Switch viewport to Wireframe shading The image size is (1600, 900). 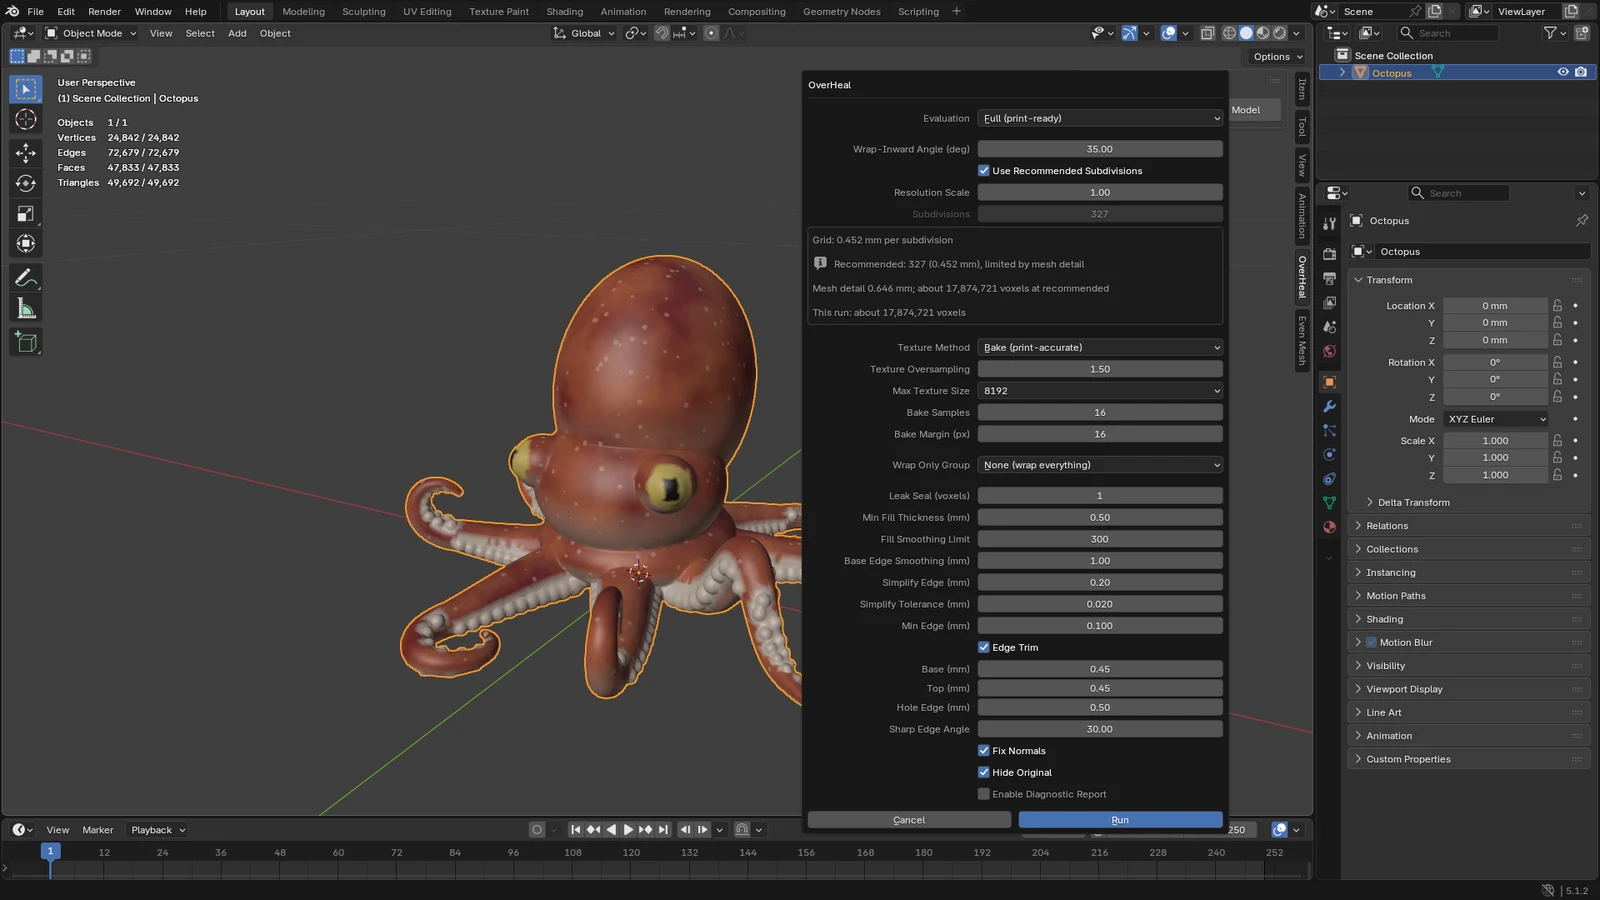[x=1229, y=33]
